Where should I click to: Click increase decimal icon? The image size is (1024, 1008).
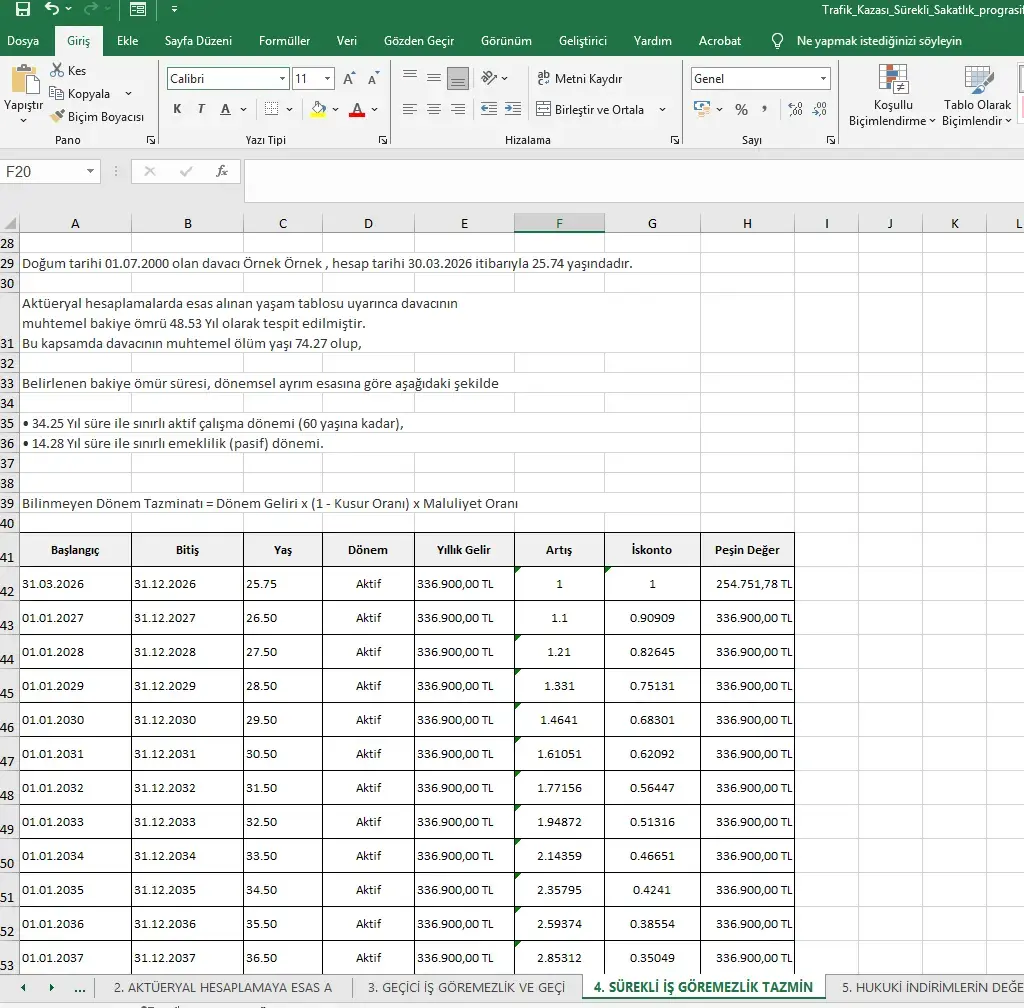point(795,109)
